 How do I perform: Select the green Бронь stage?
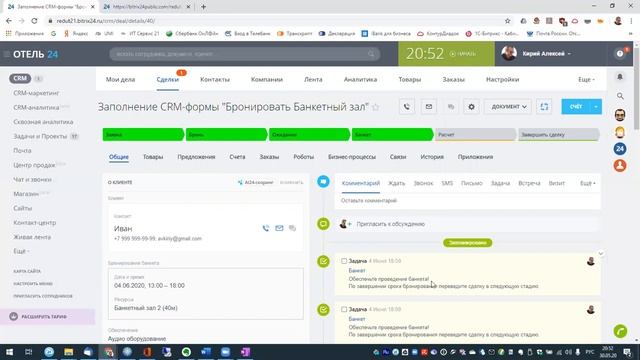226,134
